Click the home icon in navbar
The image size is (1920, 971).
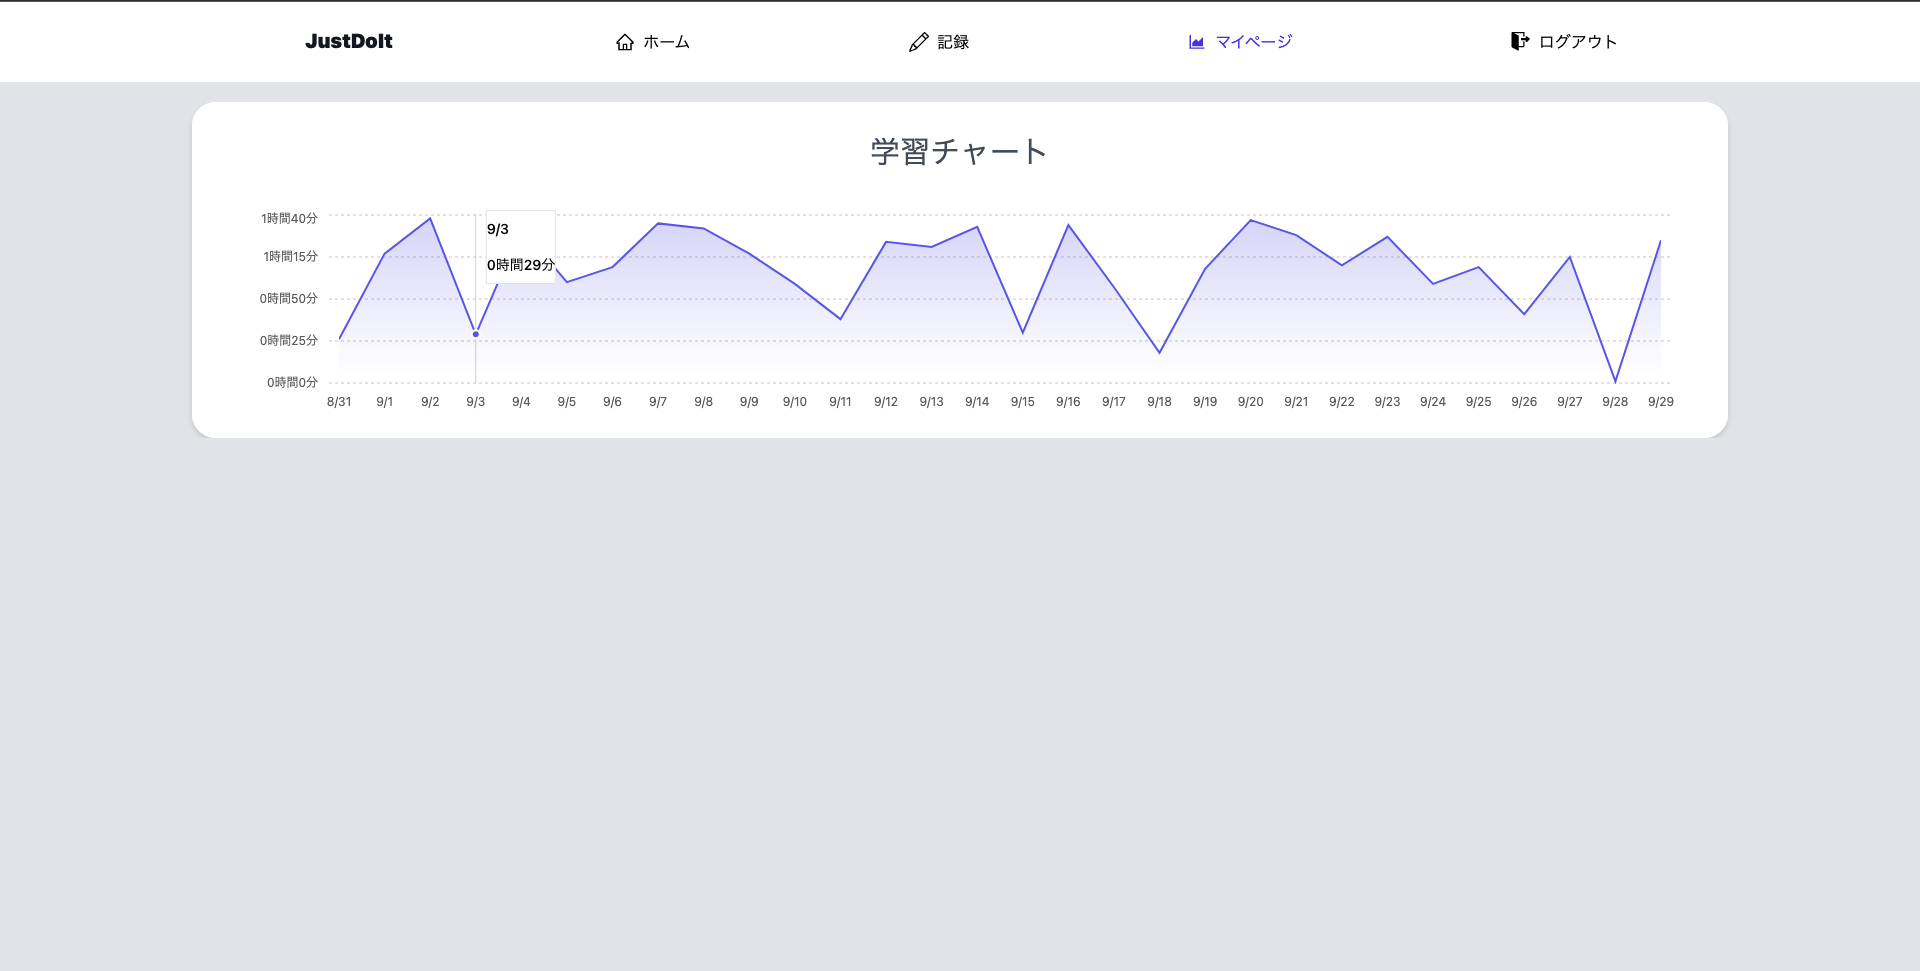(x=625, y=42)
